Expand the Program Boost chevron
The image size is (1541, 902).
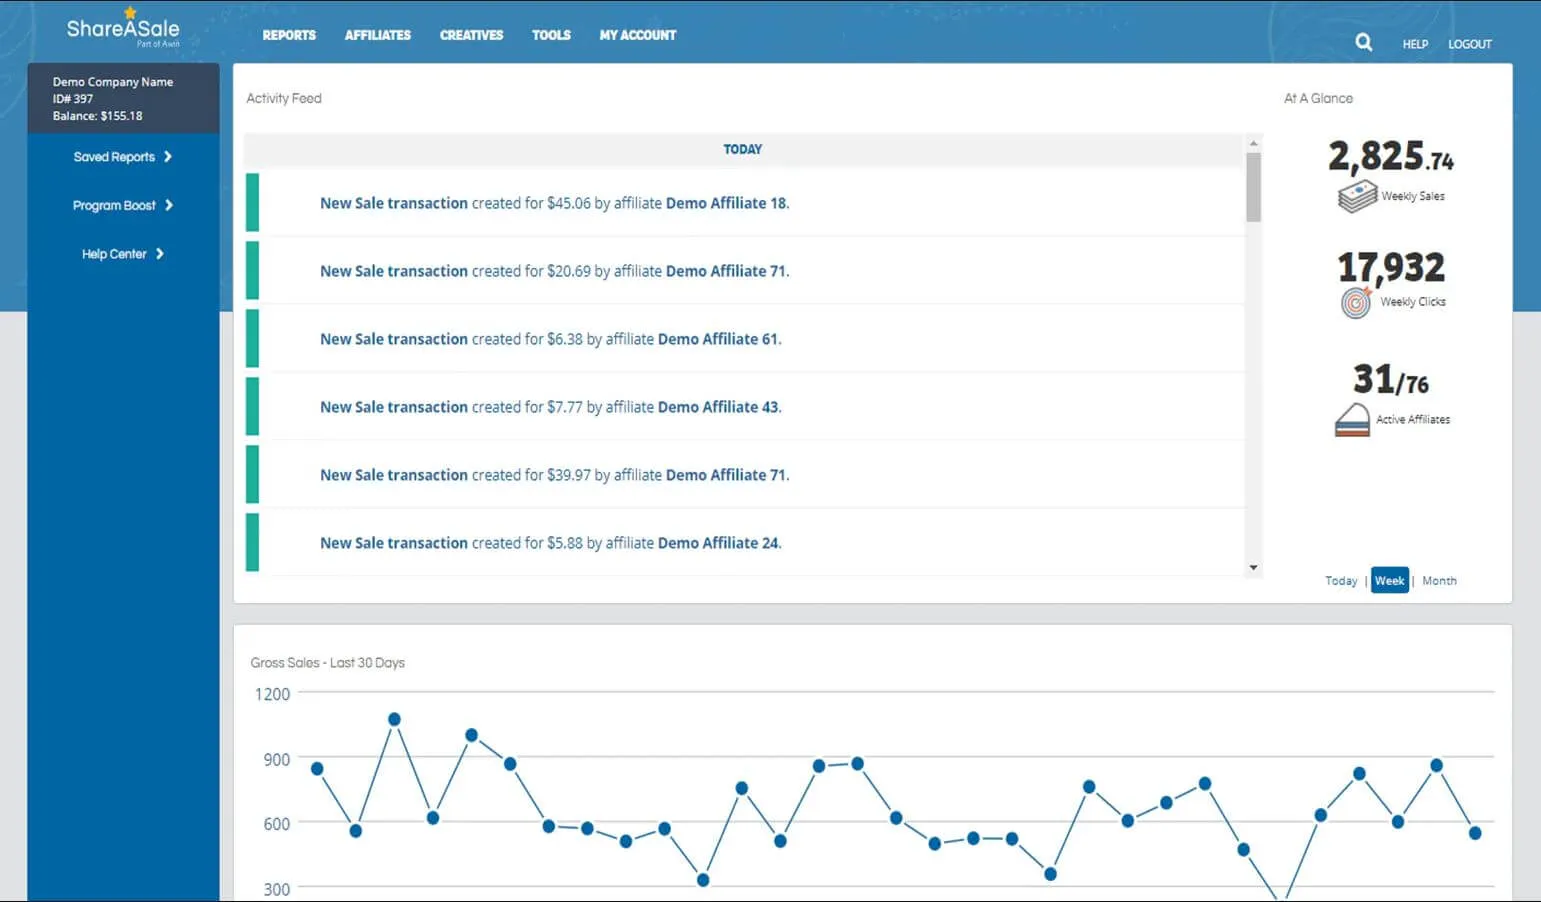[x=169, y=205]
